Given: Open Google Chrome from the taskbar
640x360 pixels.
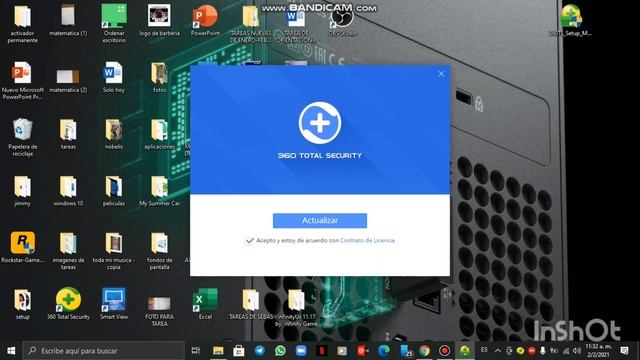Looking at the screenshot, I should [x=424, y=351].
